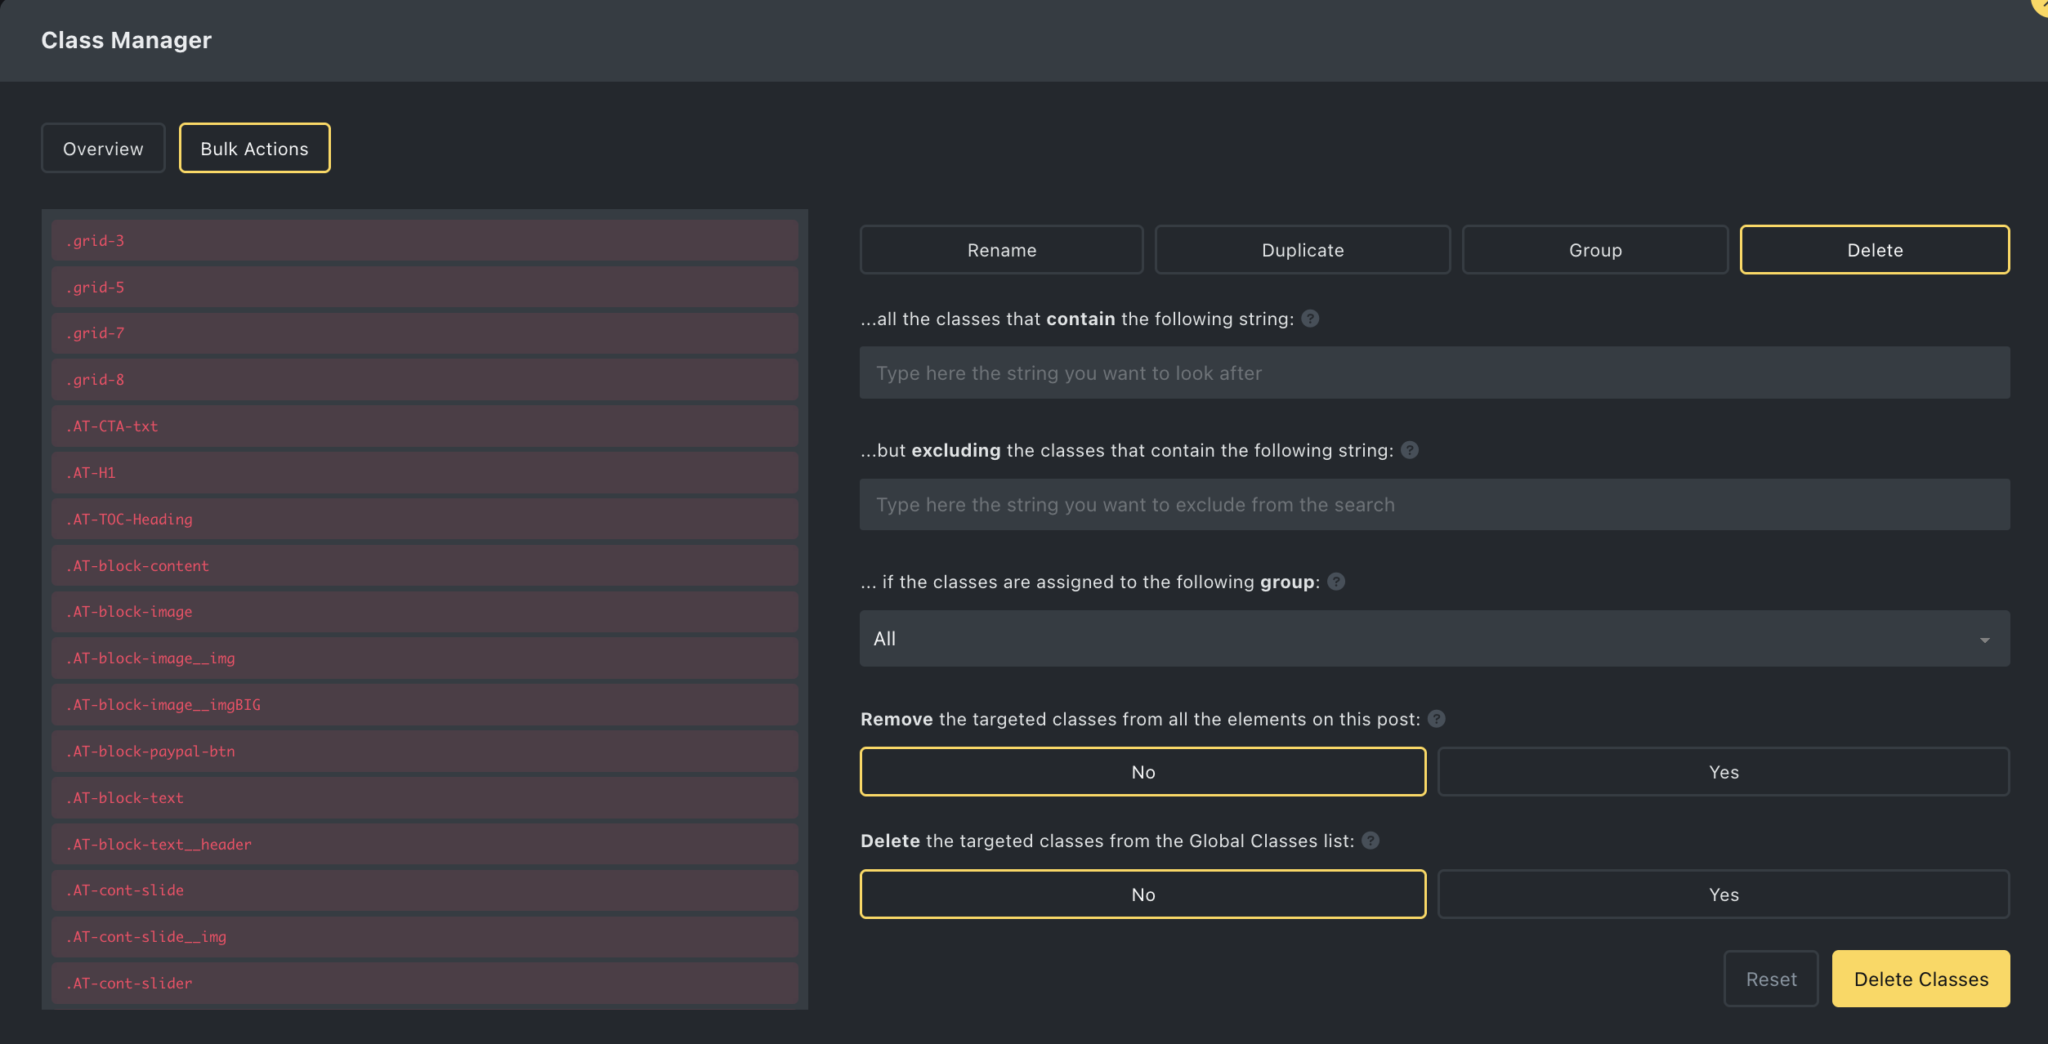
Task: Click the Delete Classes button
Action: 1921,979
